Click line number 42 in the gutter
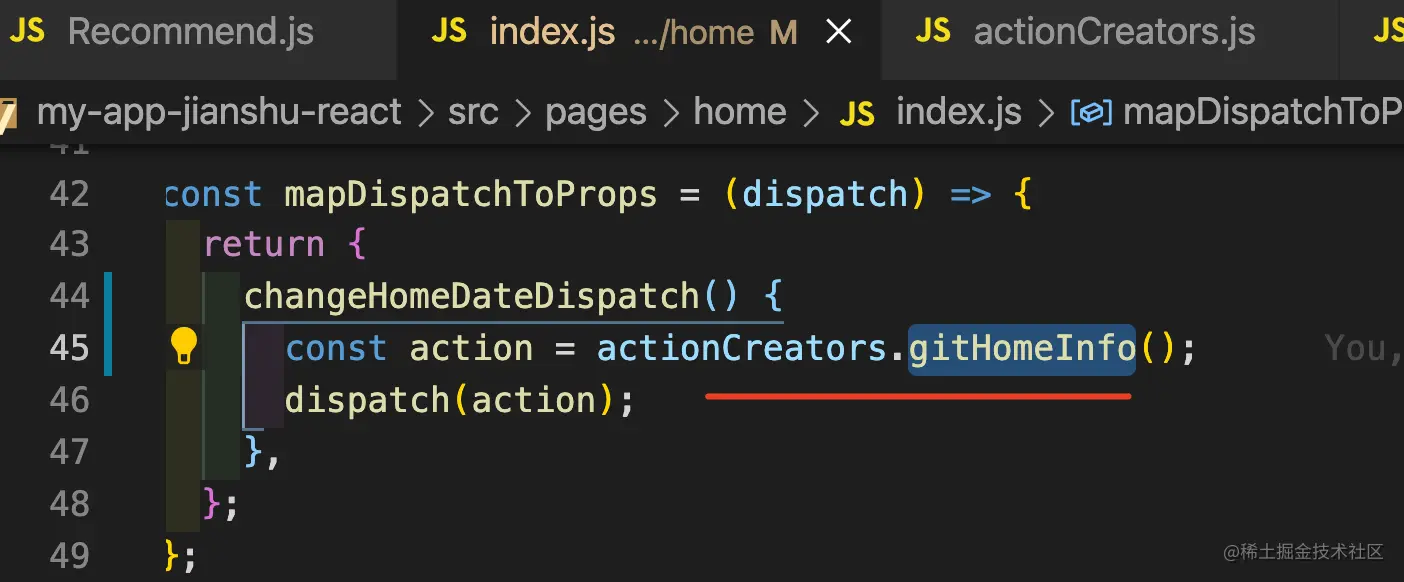1404x582 pixels. tap(69, 193)
